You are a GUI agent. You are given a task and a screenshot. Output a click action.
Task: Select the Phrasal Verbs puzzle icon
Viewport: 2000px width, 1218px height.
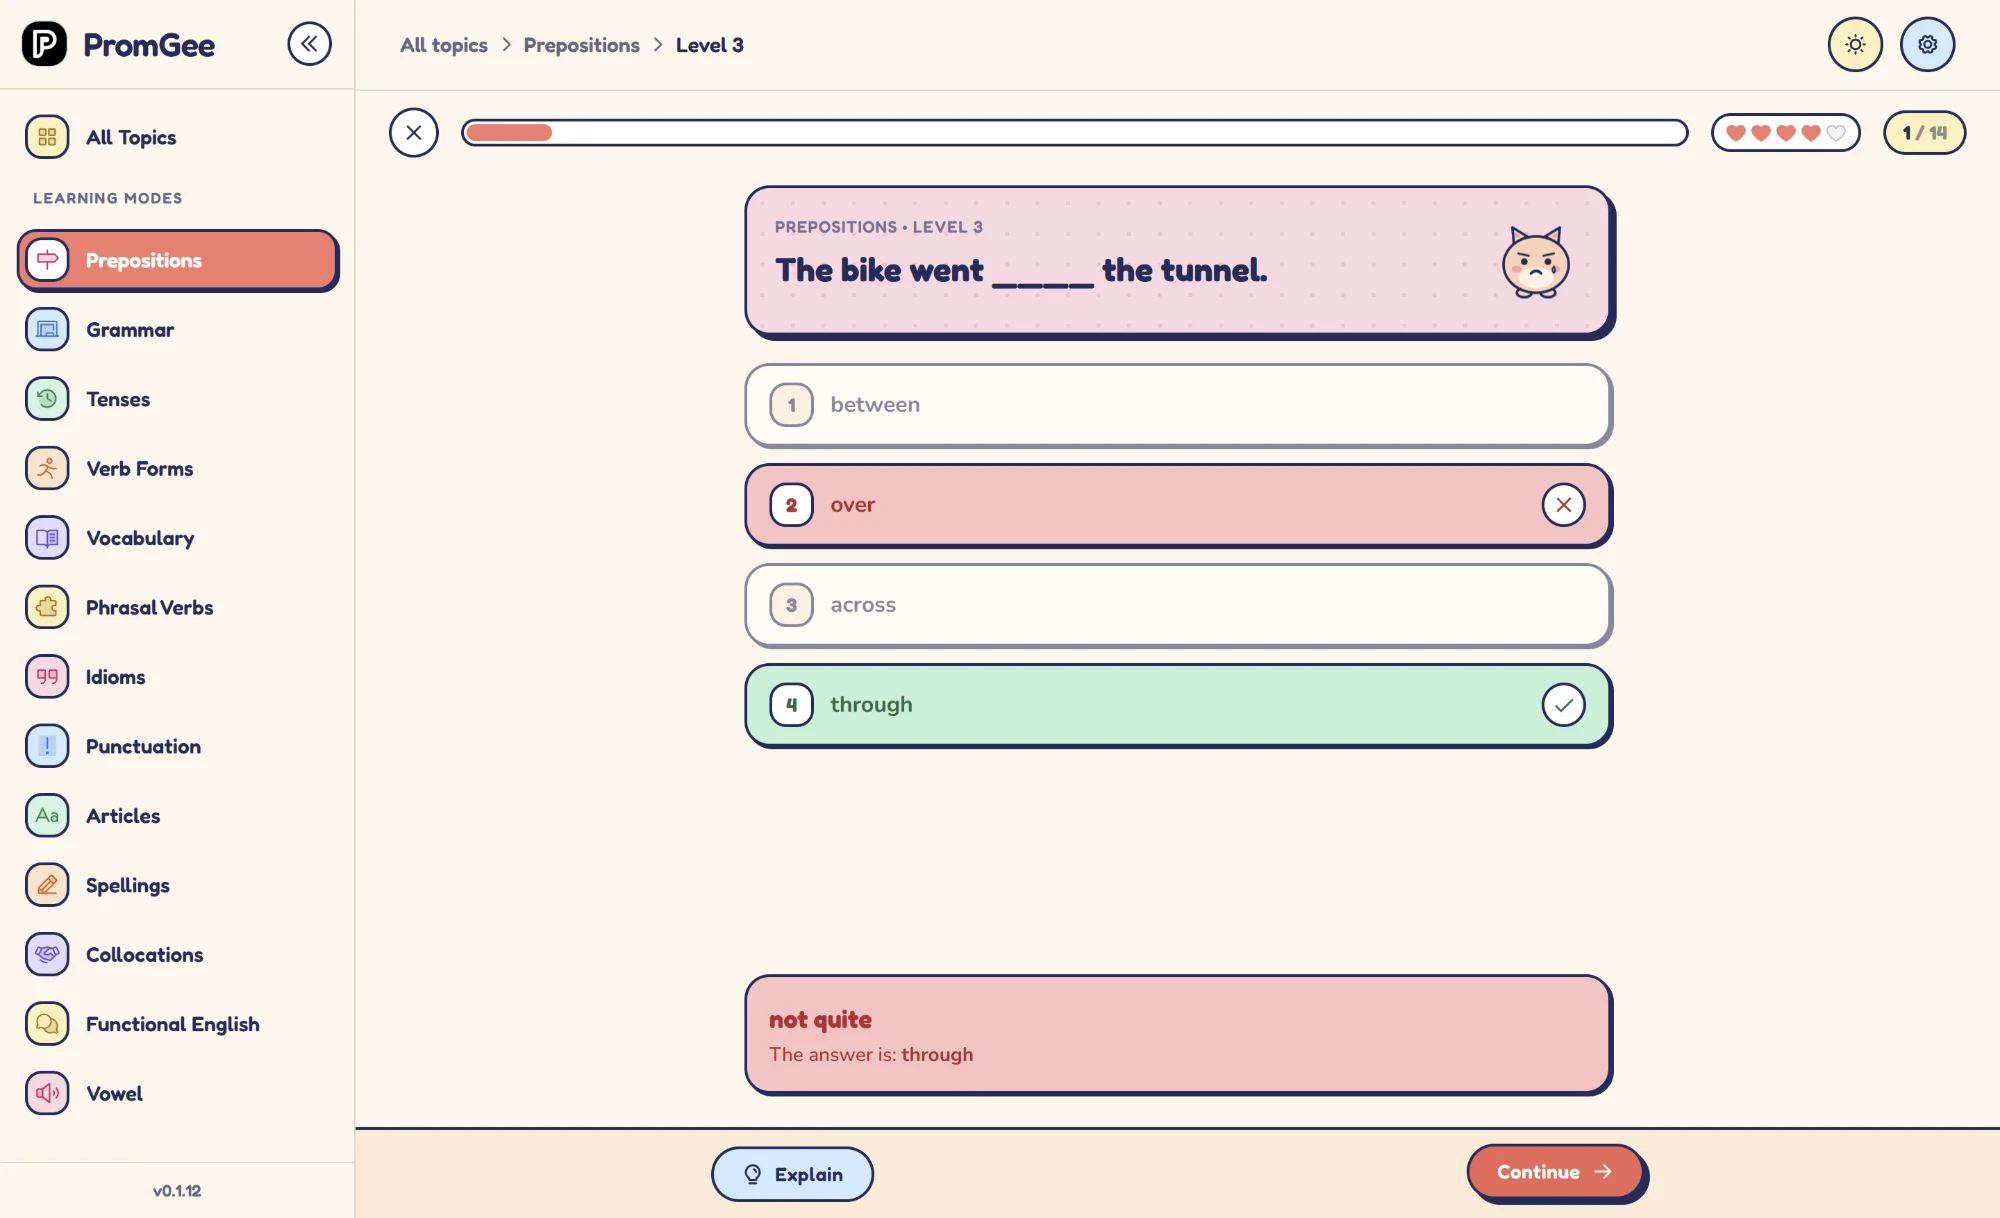[x=47, y=607]
